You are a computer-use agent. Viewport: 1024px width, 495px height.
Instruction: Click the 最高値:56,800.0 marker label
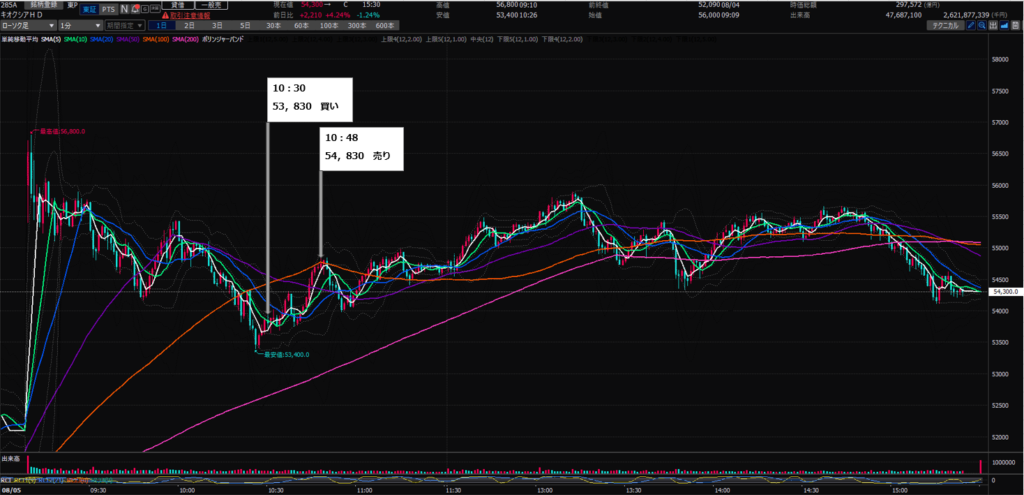click(x=63, y=131)
